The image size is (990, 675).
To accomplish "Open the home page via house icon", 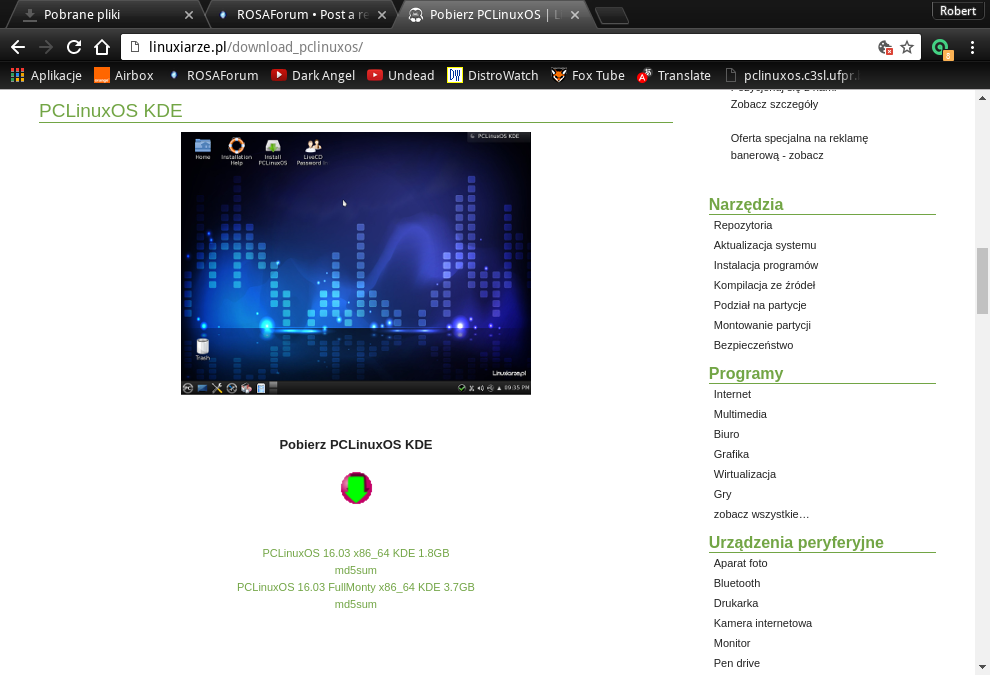I will pyautogui.click(x=102, y=47).
